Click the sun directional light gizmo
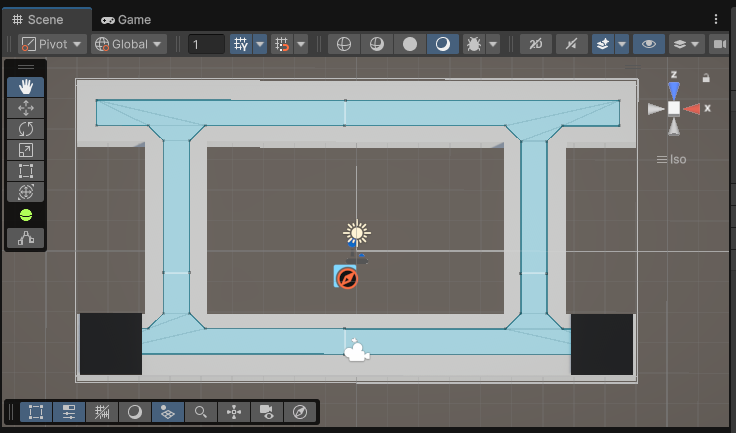Screen dimensions: 736x433 (x=356, y=233)
